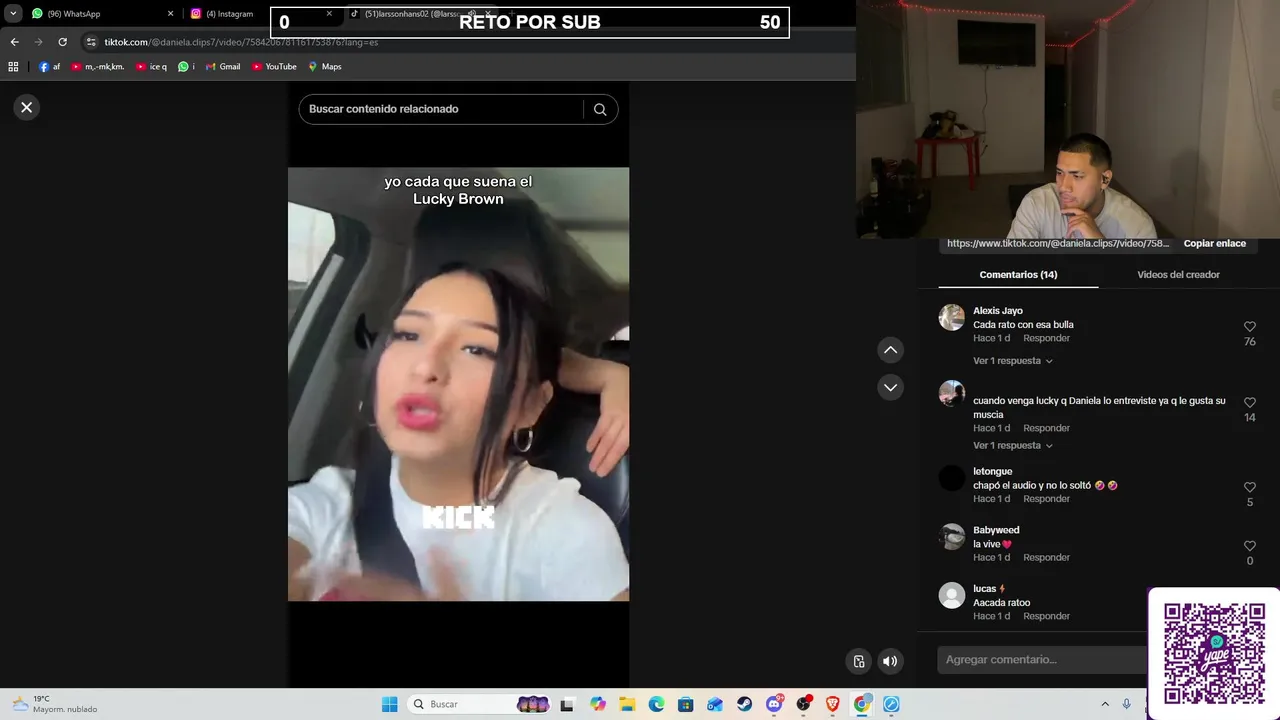Click the 'Agregar comentario...' input box

[1042, 660]
